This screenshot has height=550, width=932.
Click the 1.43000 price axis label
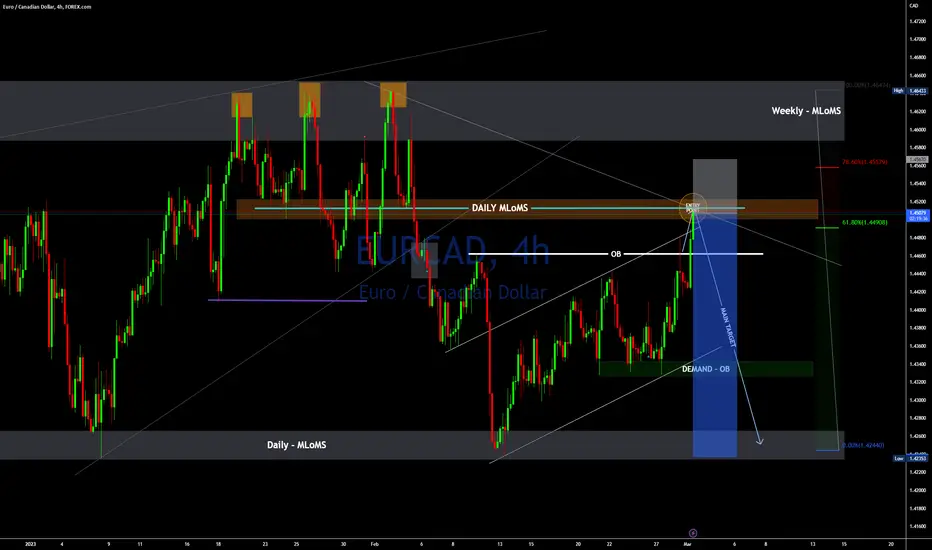918,400
